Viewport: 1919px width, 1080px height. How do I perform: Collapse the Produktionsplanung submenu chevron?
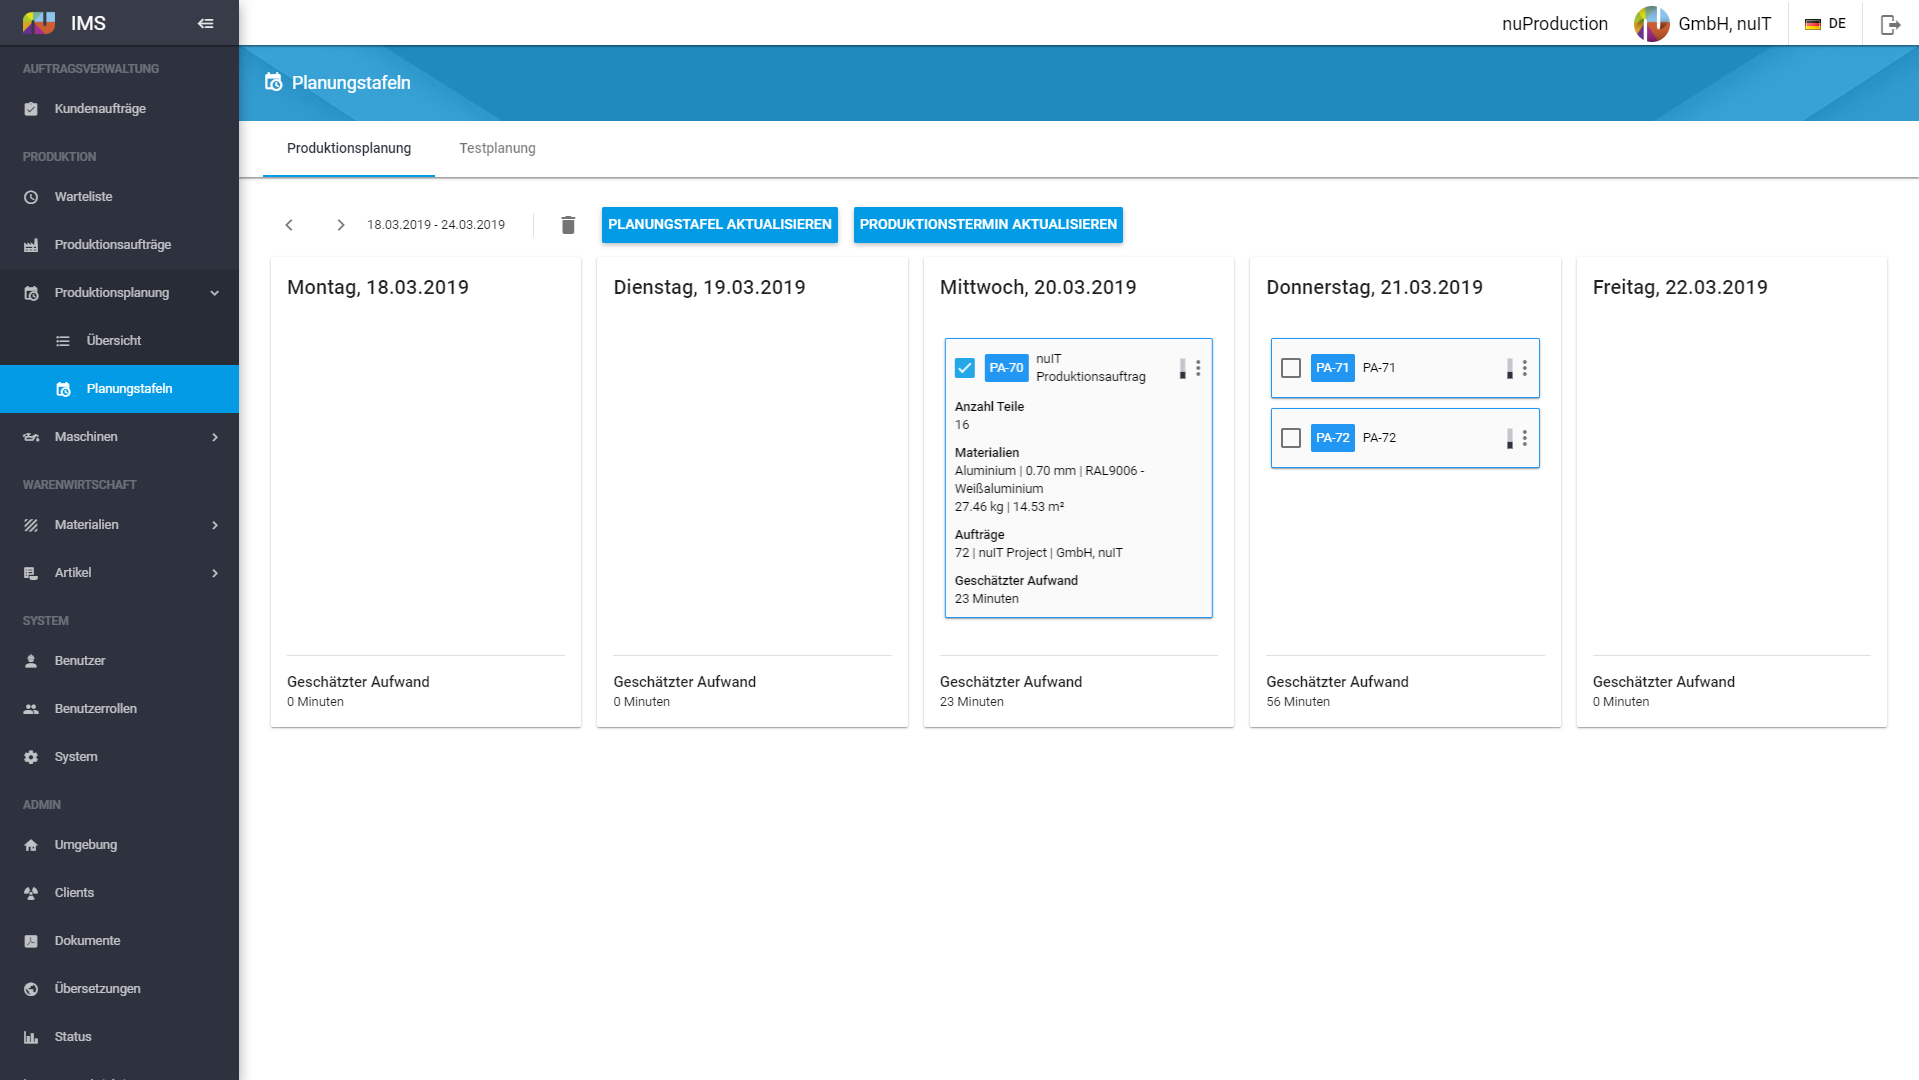(x=215, y=293)
